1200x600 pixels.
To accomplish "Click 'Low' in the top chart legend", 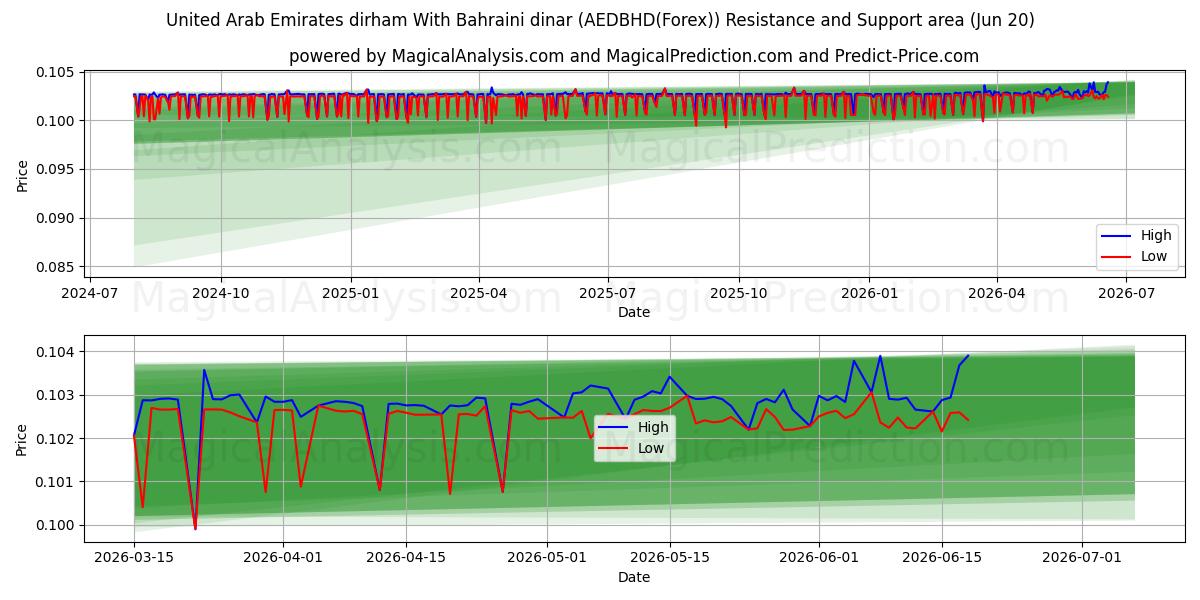I will 1154,256.
